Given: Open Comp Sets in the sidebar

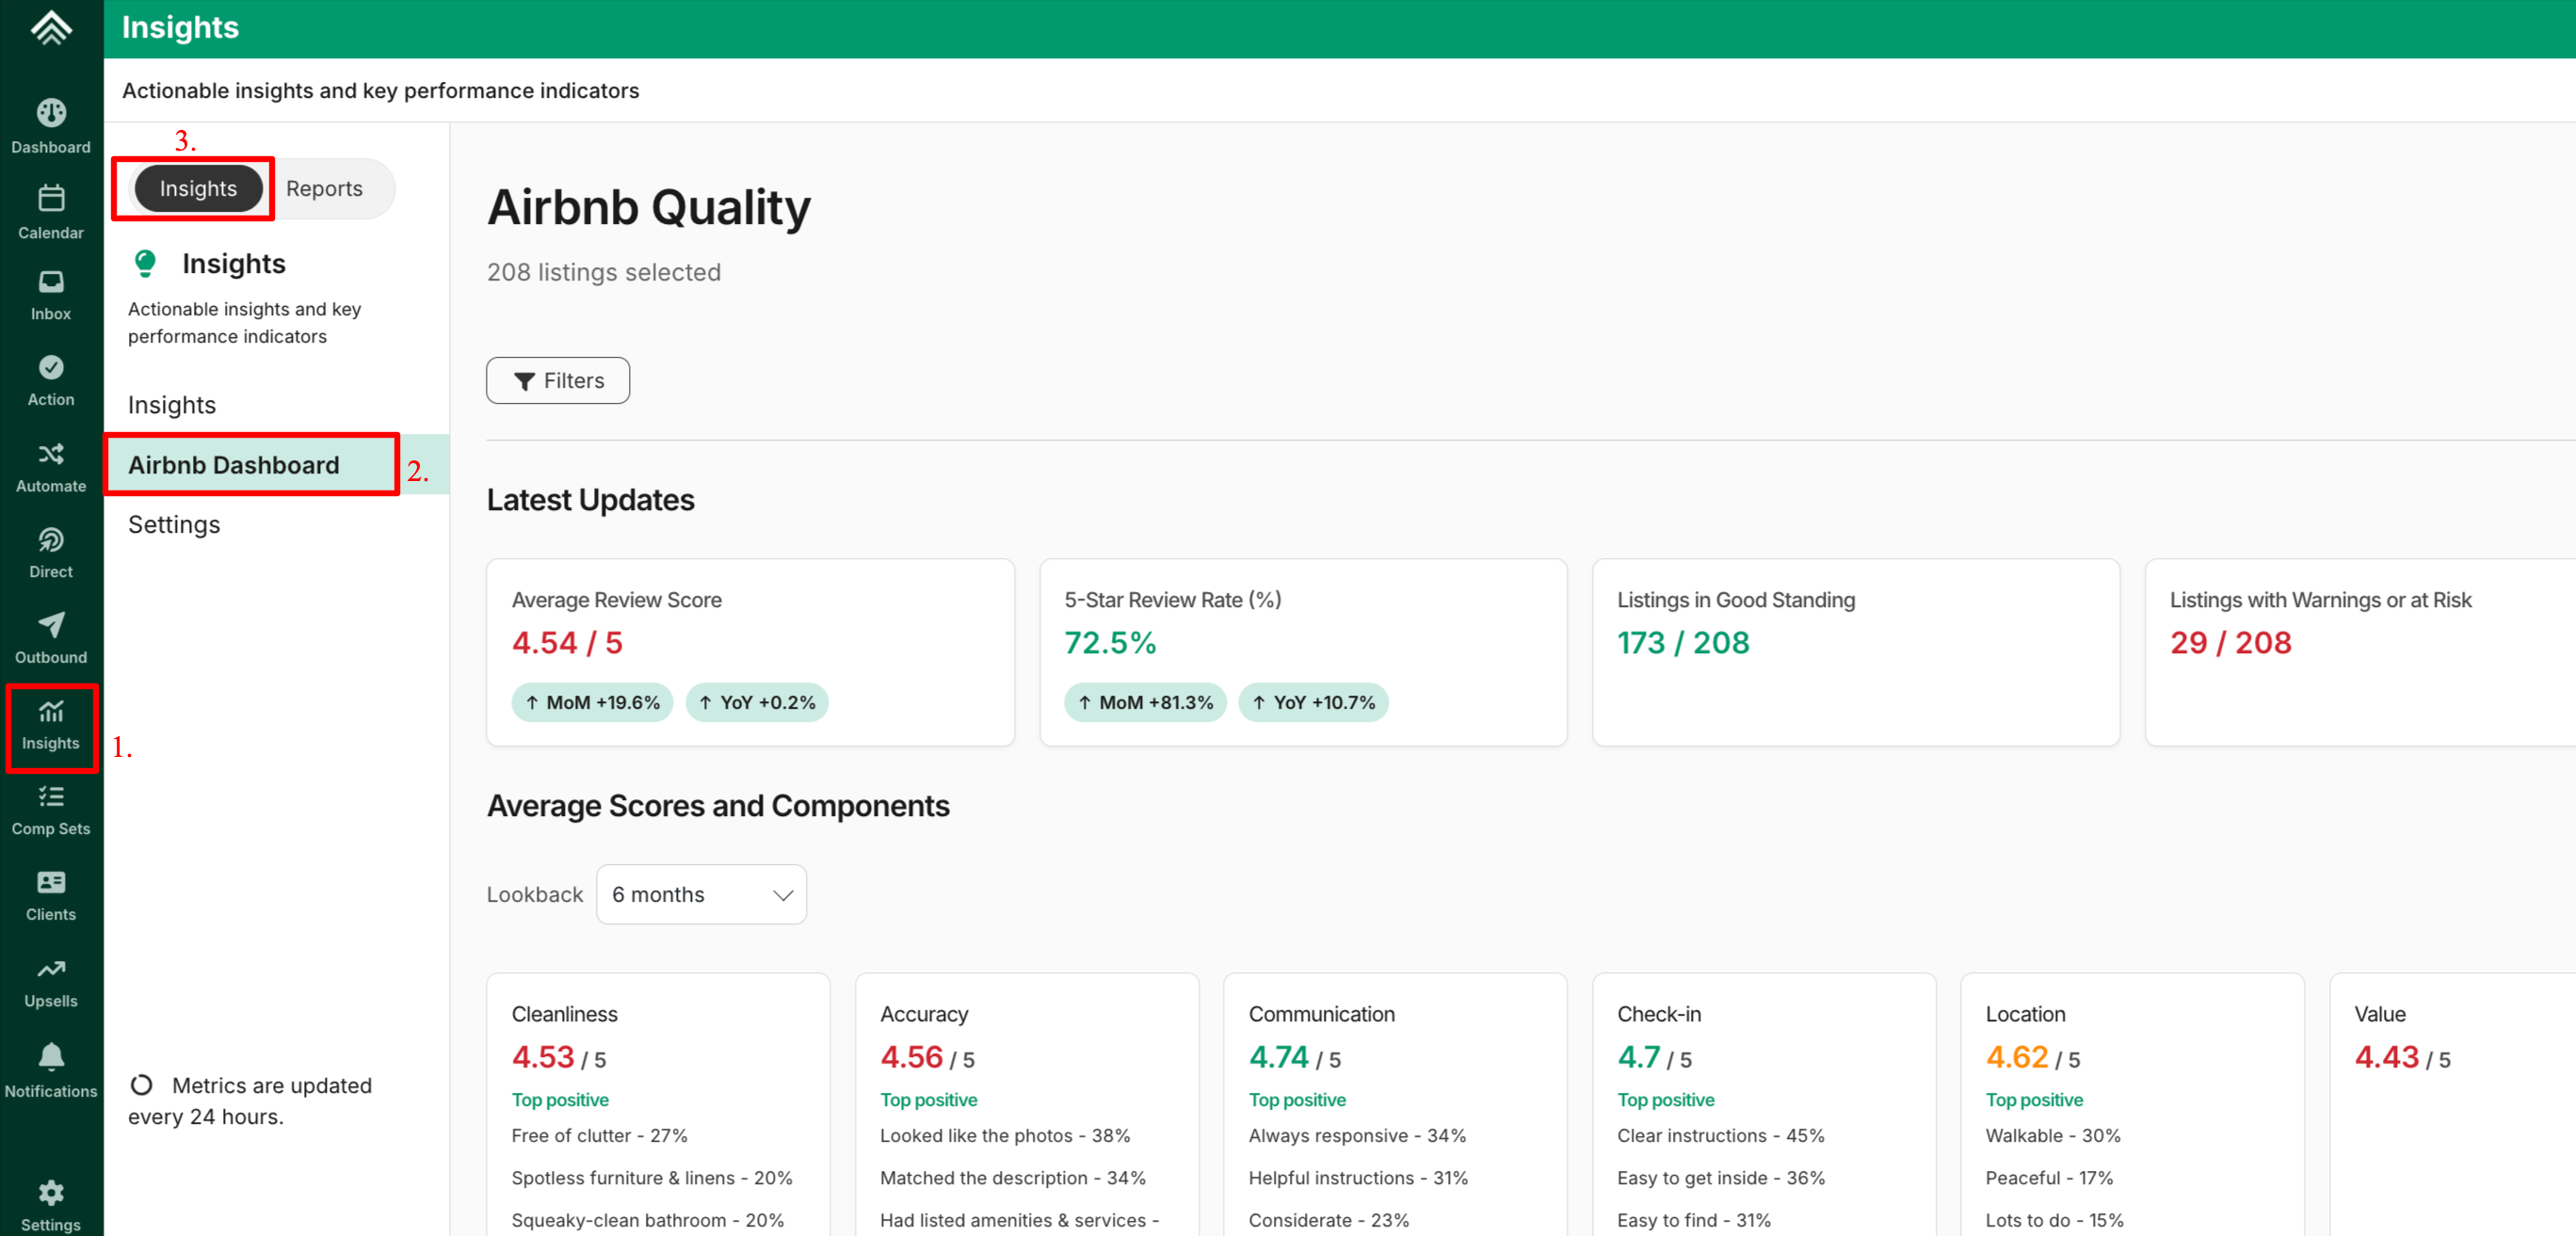Looking at the screenshot, I should pos(51,810).
